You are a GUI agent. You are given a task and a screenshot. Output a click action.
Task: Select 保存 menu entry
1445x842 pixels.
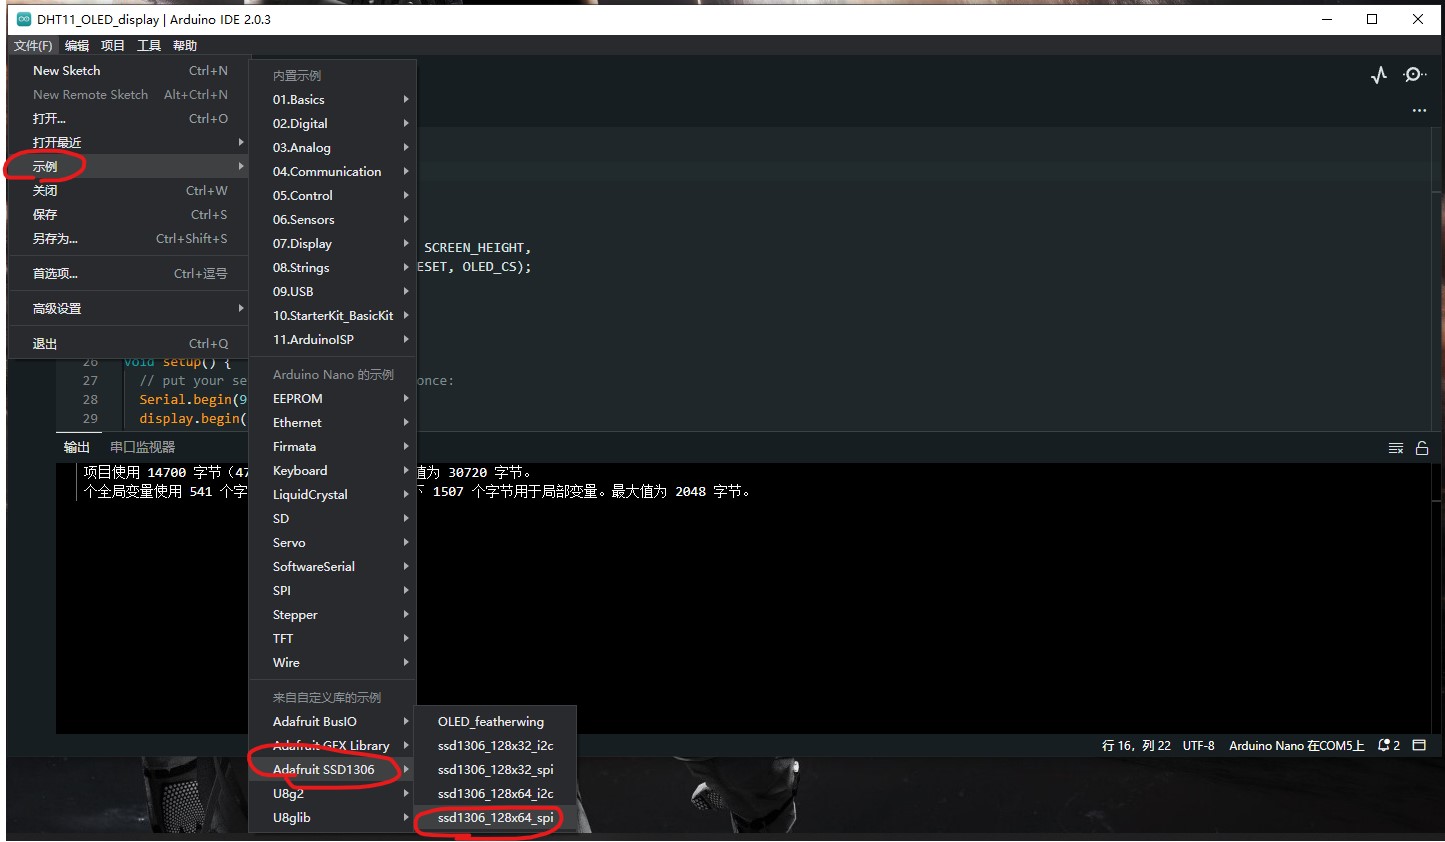coord(128,215)
